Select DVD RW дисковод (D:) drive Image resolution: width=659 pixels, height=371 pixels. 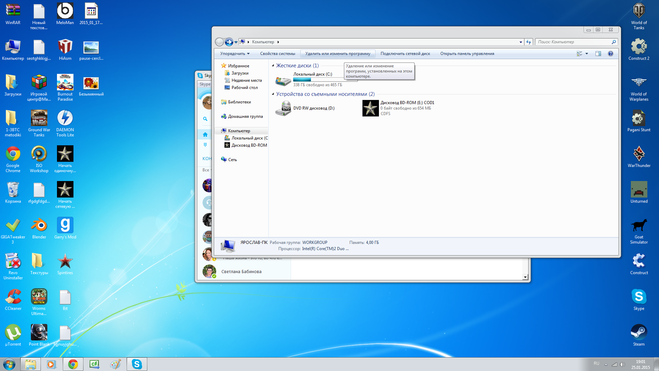pyautogui.click(x=306, y=108)
